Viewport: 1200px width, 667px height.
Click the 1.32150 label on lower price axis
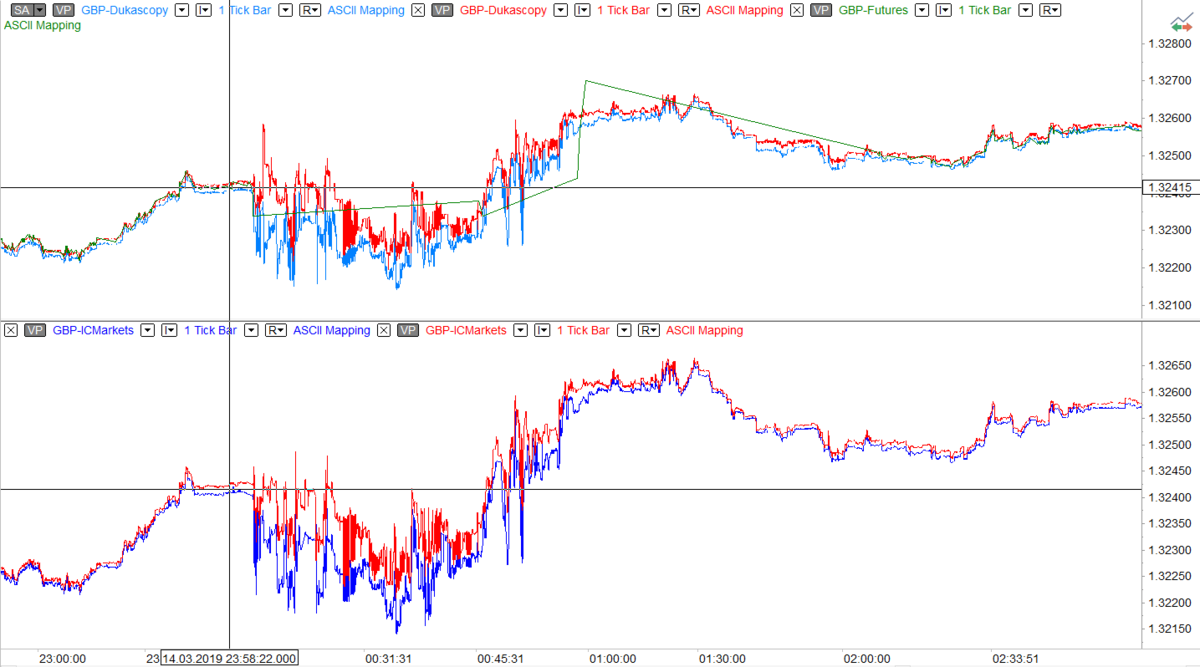point(1170,628)
